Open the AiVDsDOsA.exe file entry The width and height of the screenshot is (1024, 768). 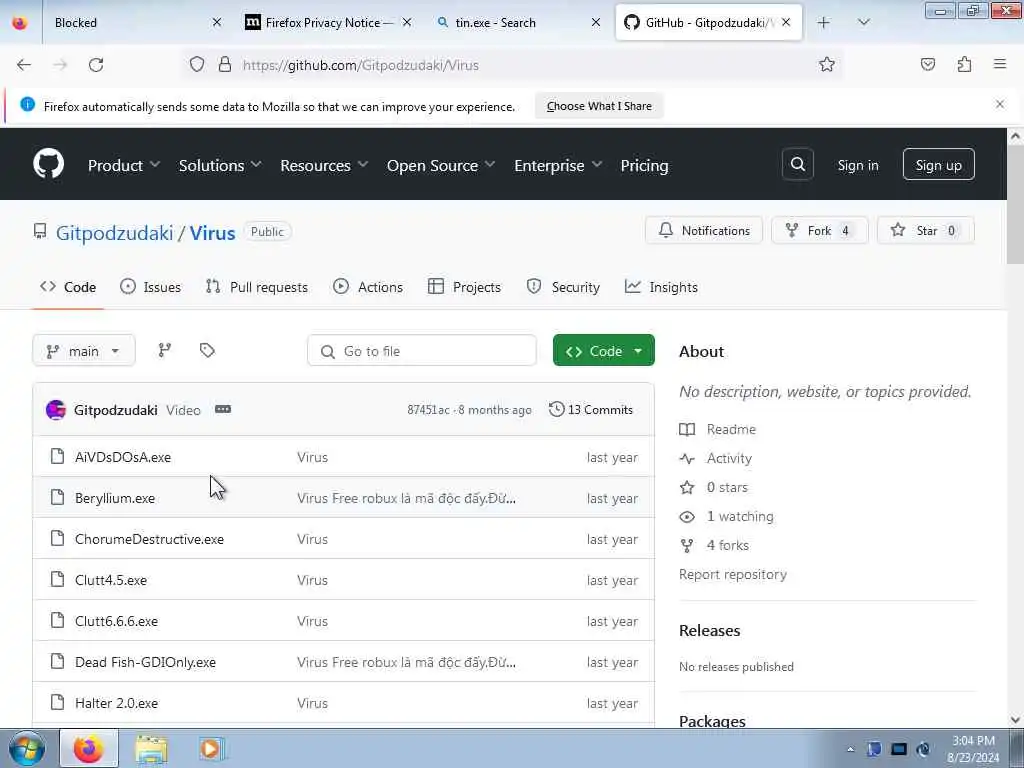[123, 457]
